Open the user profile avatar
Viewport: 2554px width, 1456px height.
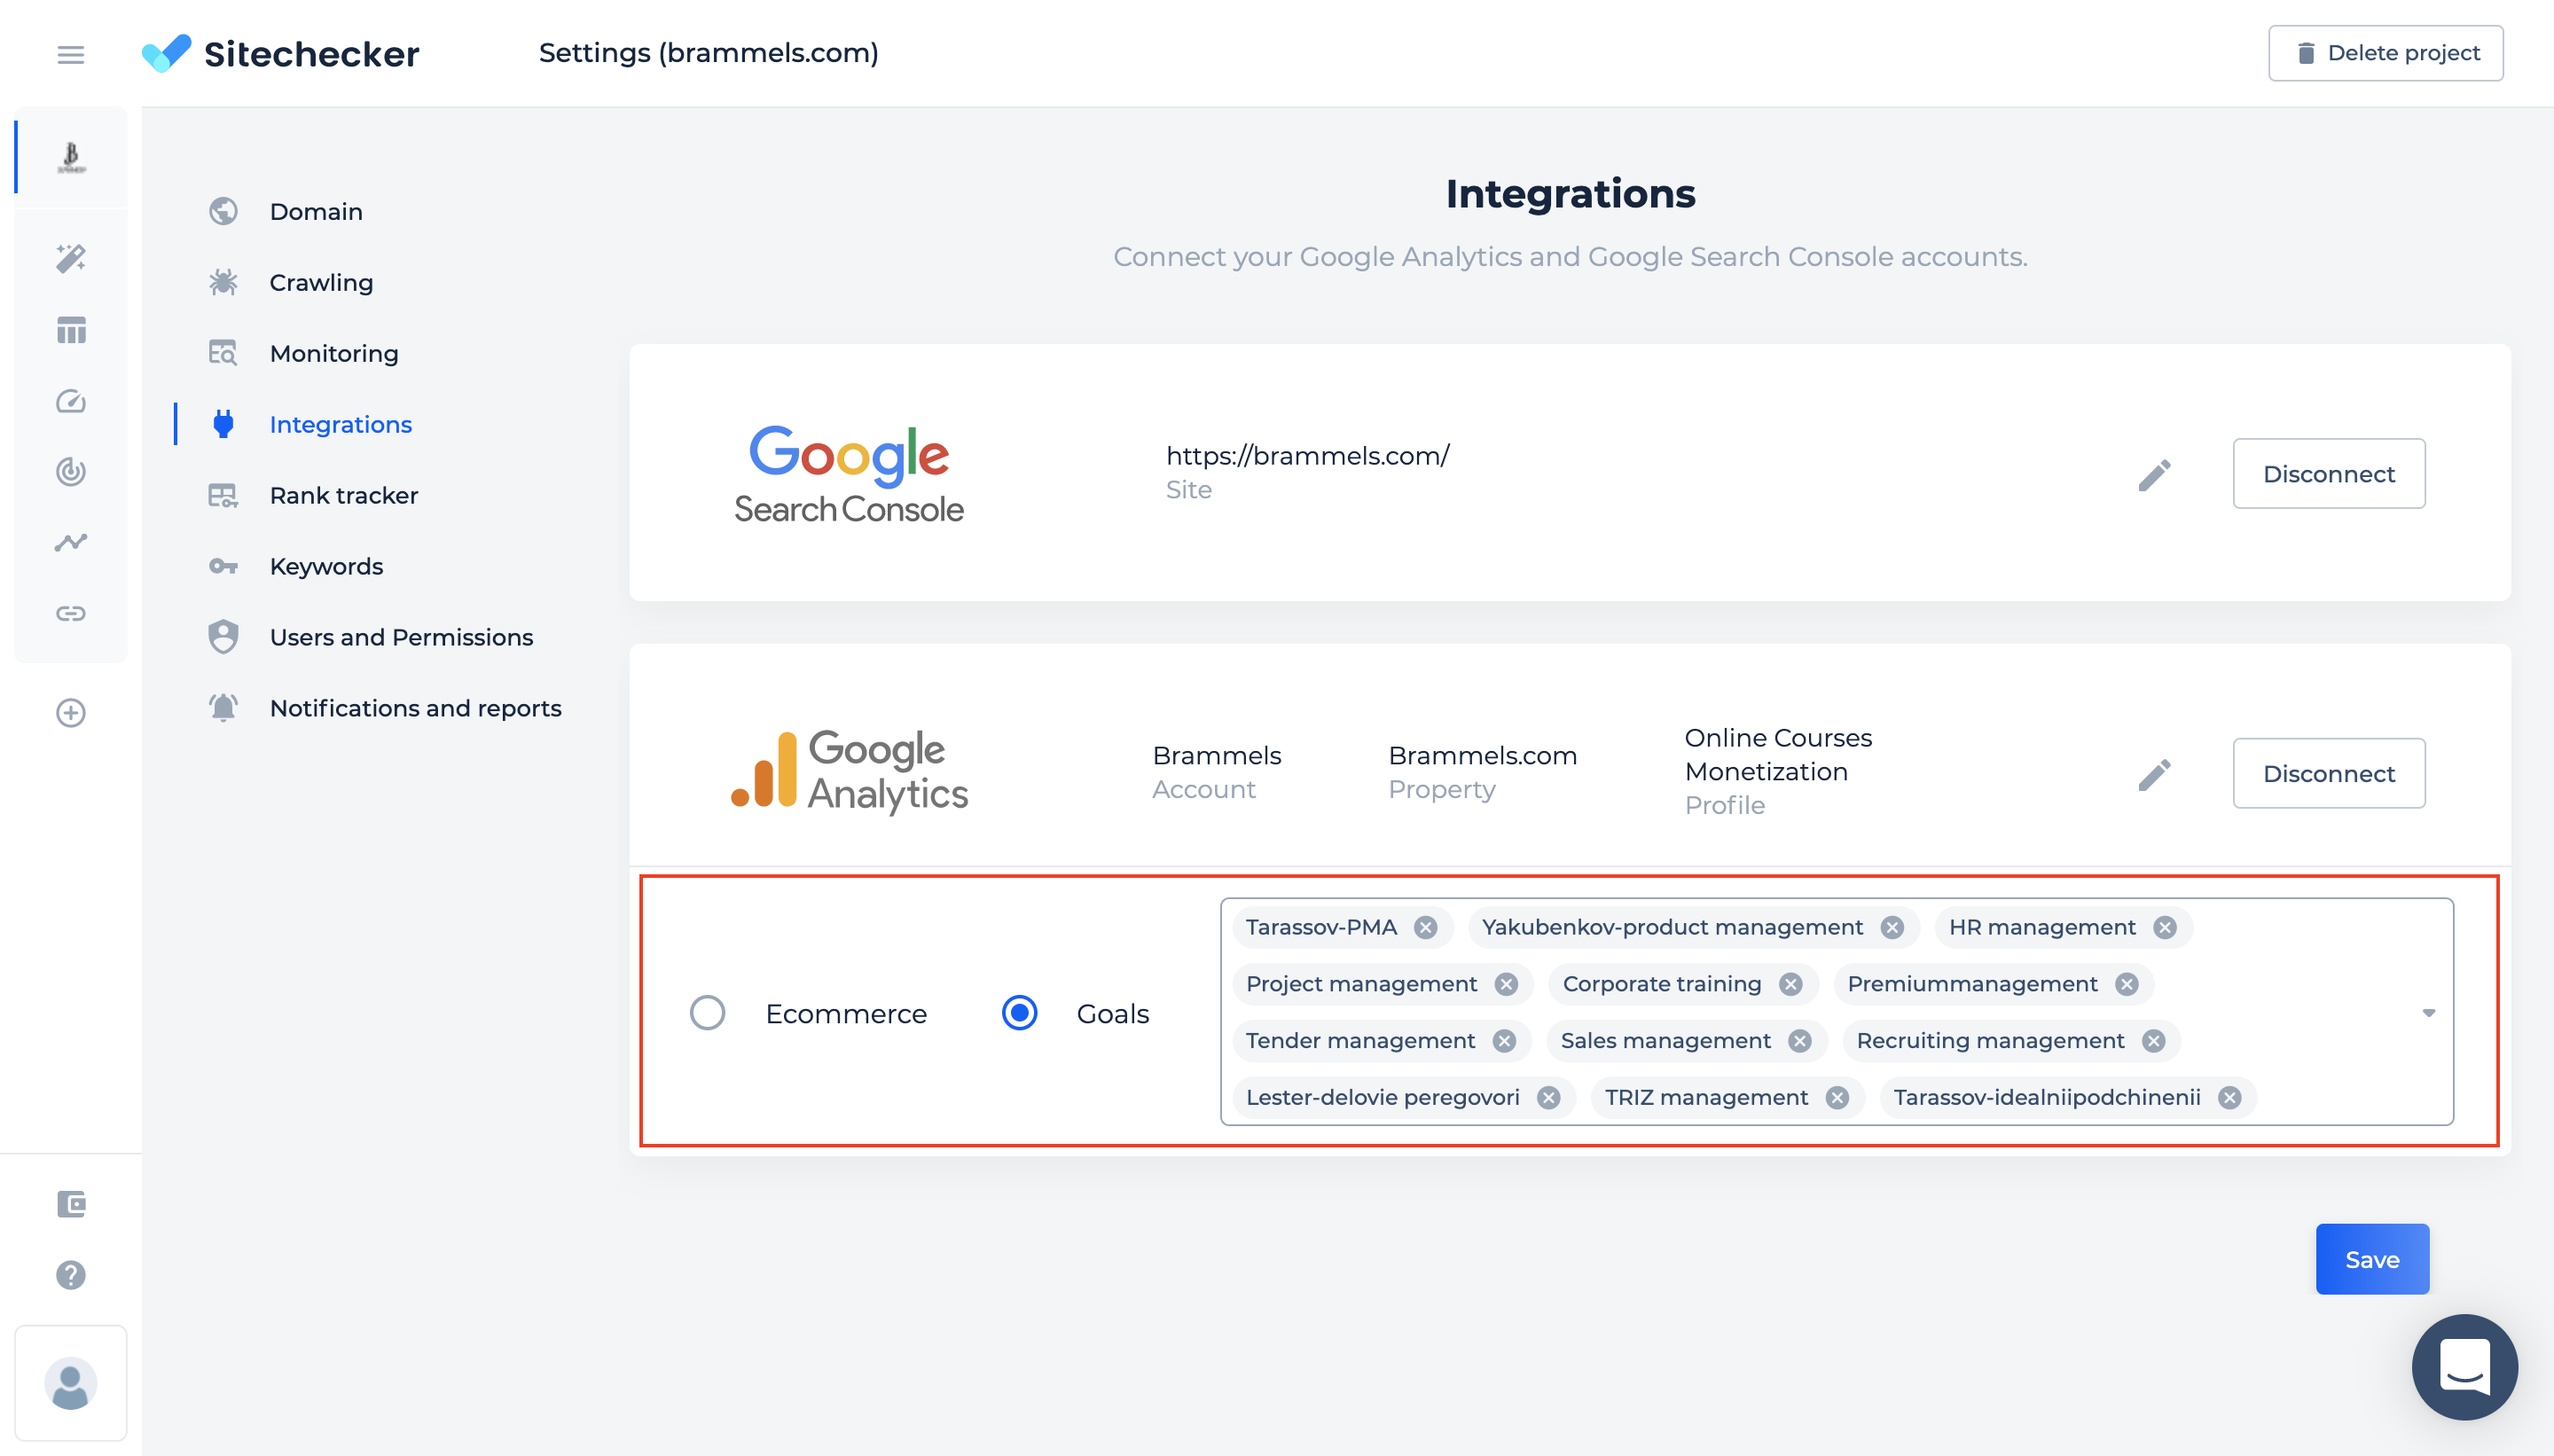tap(71, 1384)
